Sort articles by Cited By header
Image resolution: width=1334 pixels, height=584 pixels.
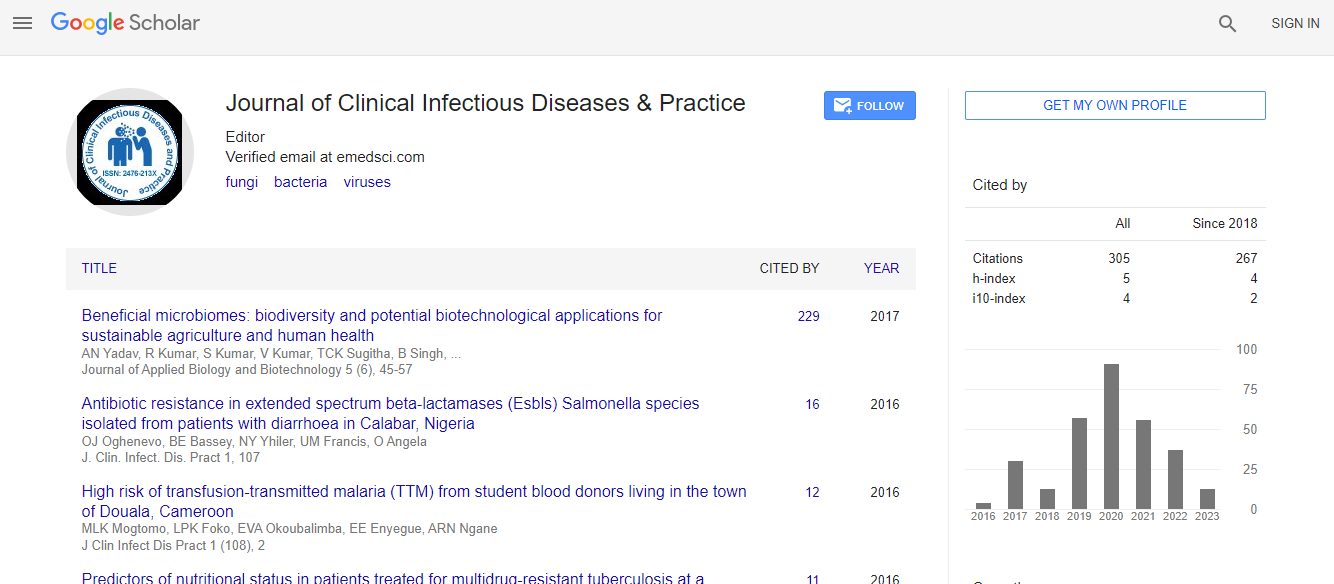pos(789,268)
